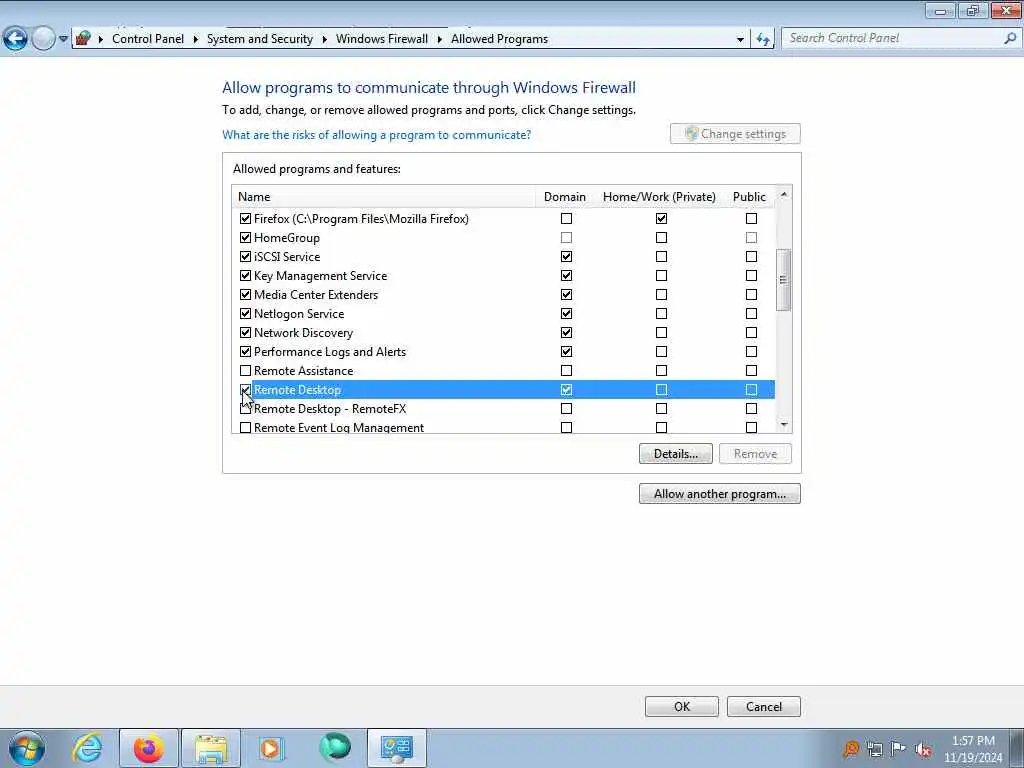Click the list scroll down arrow
Image resolution: width=1024 pixels, height=768 pixels.
[784, 425]
